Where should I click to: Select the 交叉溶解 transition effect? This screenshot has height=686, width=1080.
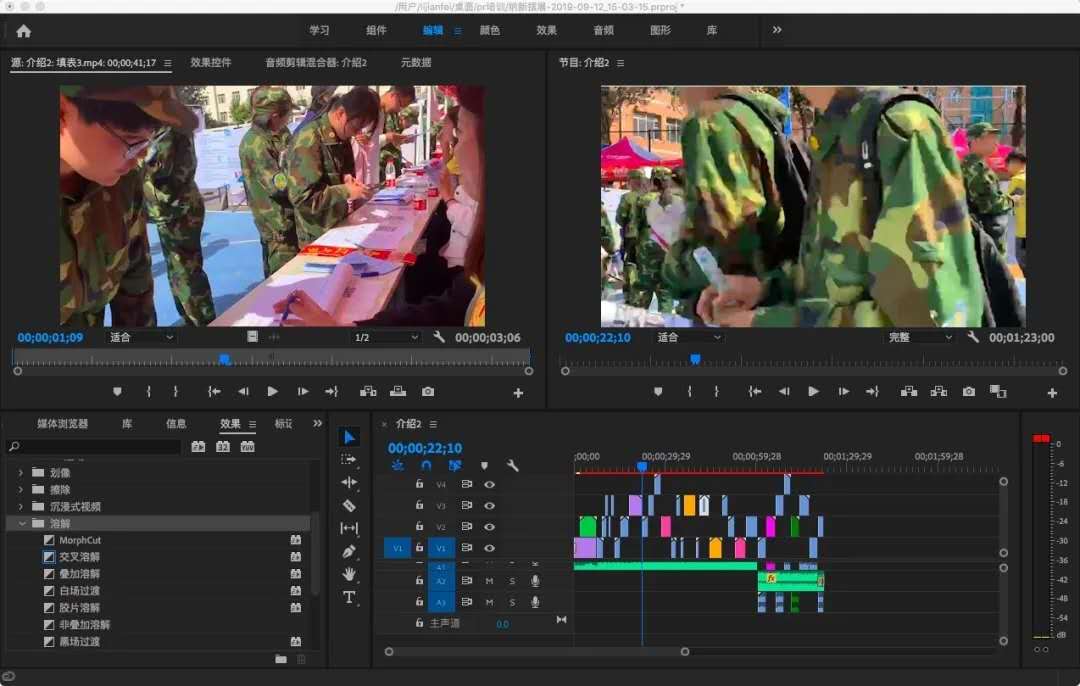(x=79, y=557)
